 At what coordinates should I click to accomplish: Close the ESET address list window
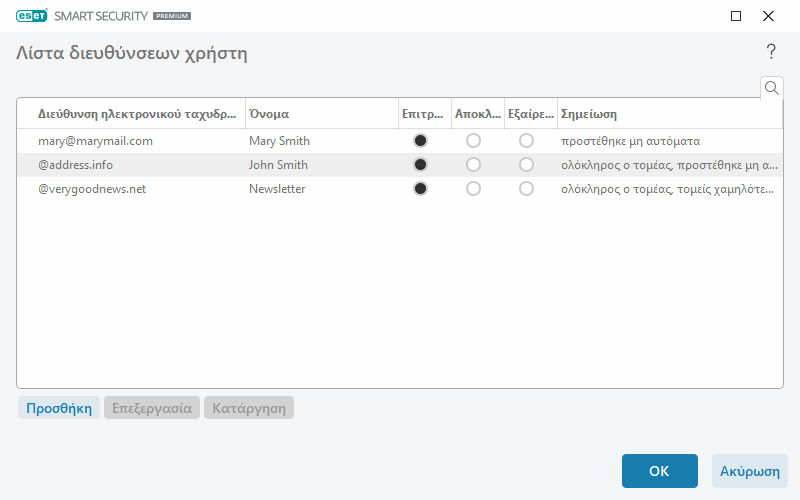(x=768, y=16)
